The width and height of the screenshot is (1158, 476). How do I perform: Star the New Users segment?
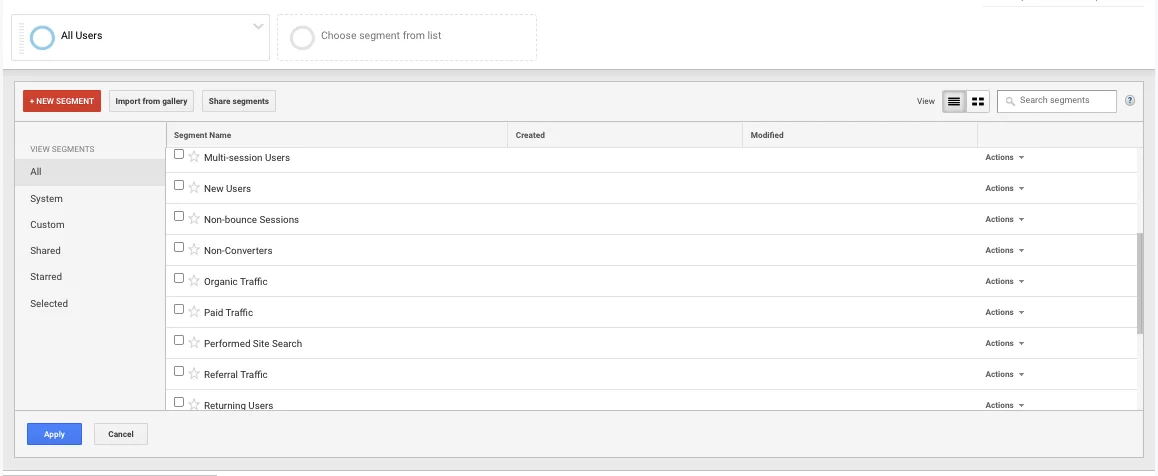(194, 188)
